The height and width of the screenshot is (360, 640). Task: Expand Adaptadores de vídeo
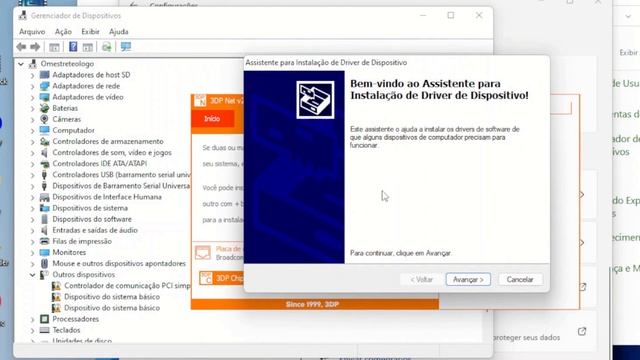pyautogui.click(x=33, y=97)
